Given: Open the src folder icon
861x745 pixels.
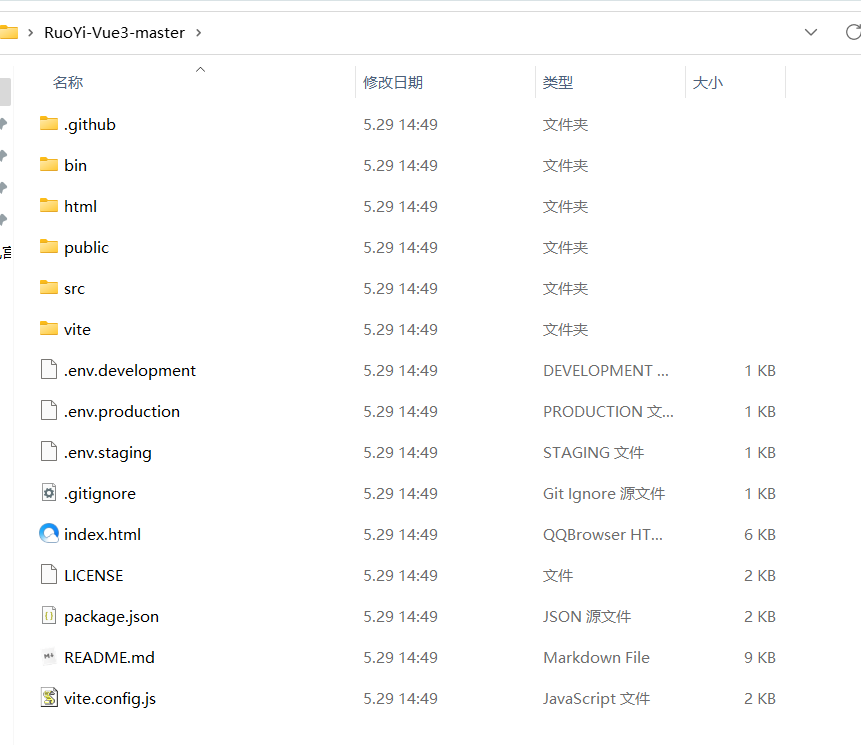Looking at the screenshot, I should coord(49,288).
